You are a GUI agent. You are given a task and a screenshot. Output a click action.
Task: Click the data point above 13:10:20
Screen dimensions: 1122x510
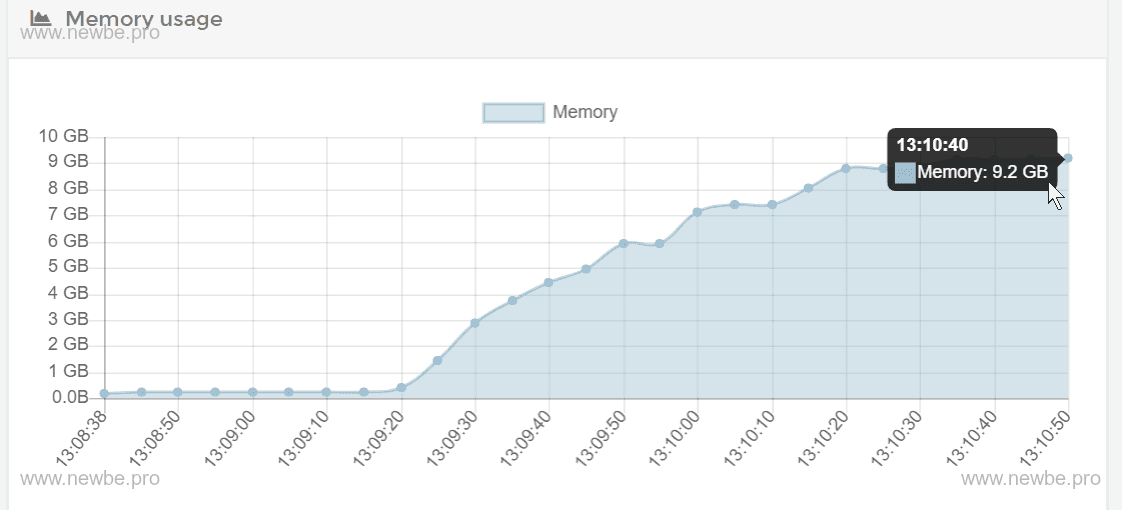[846, 168]
